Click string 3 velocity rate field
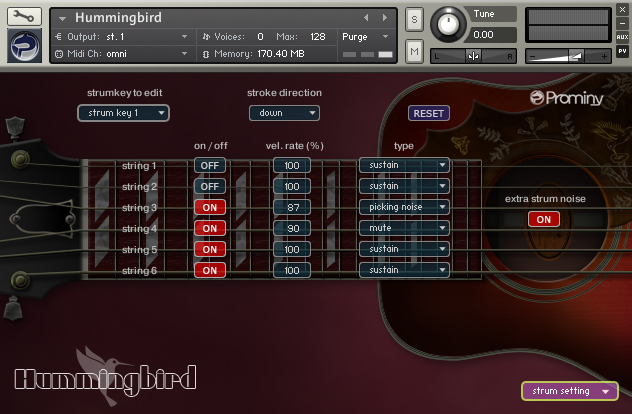This screenshot has height=414, width=632. (x=291, y=207)
